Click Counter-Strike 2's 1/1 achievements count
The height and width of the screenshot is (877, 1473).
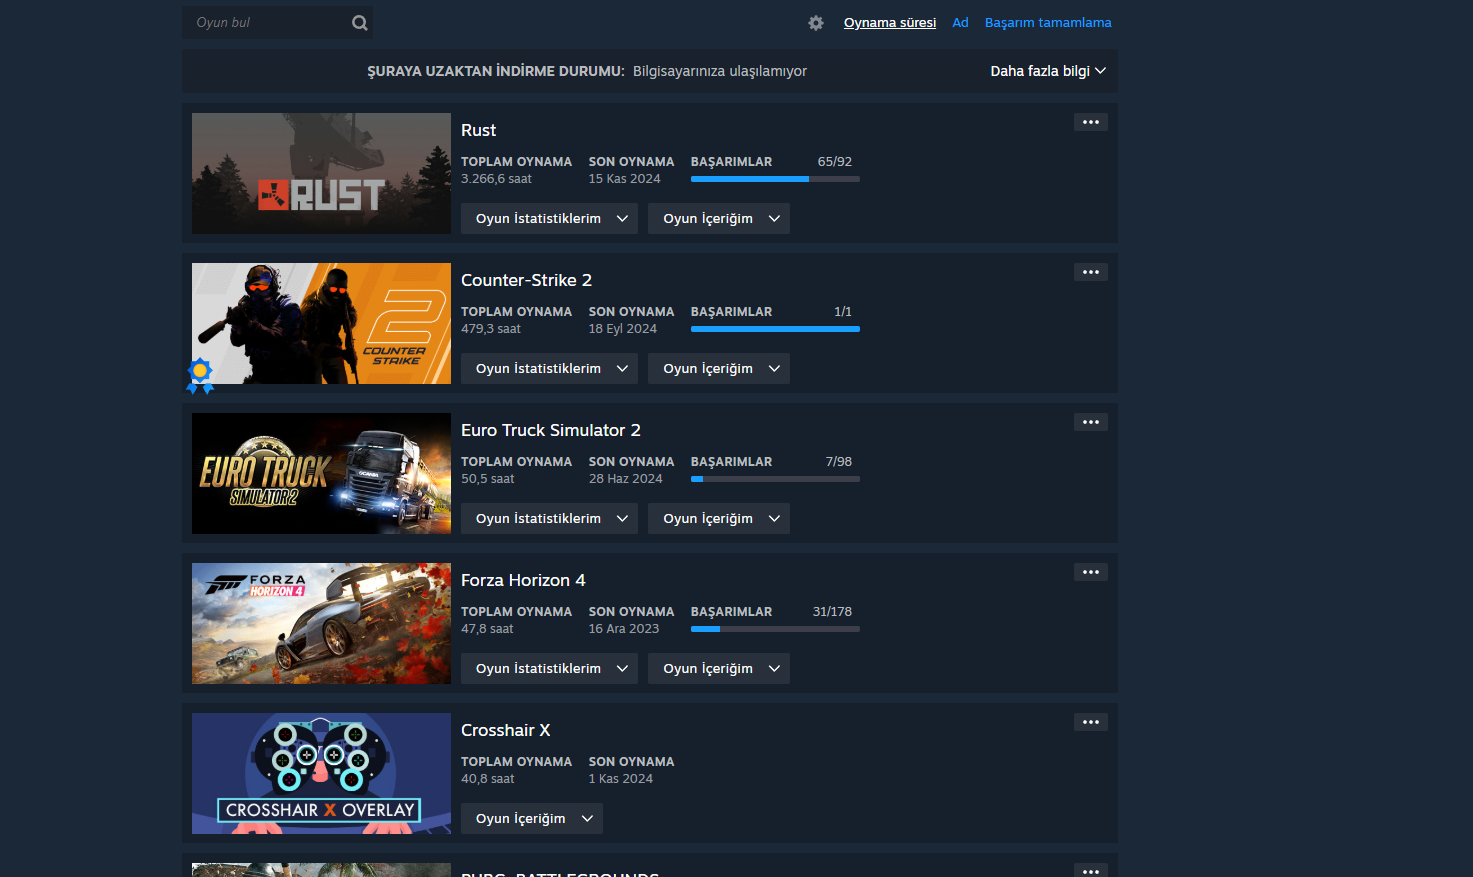click(843, 312)
